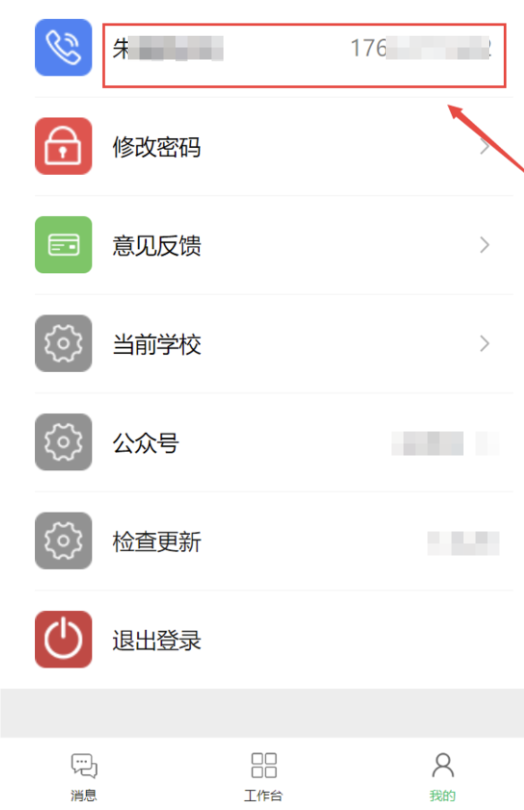The width and height of the screenshot is (524, 810).
Task: Expand the 当前学校 chevron arrow
Action: click(484, 344)
